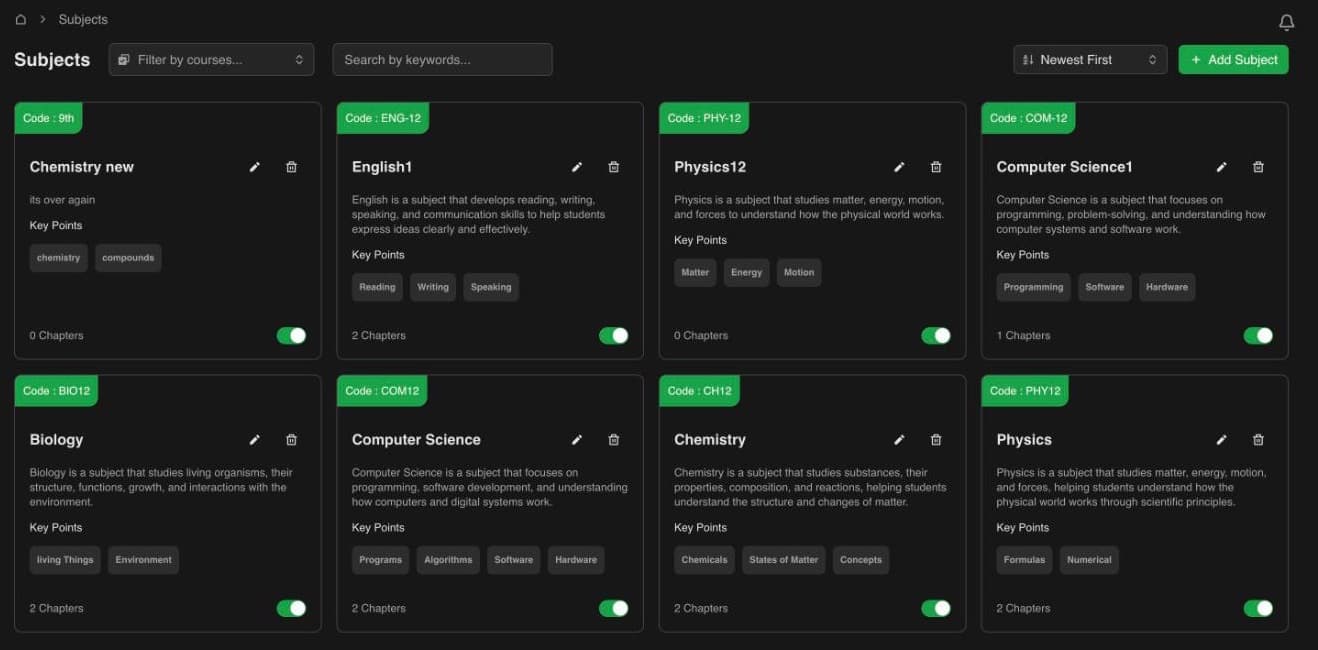Select the Formulas key point tag

pos(1024,560)
